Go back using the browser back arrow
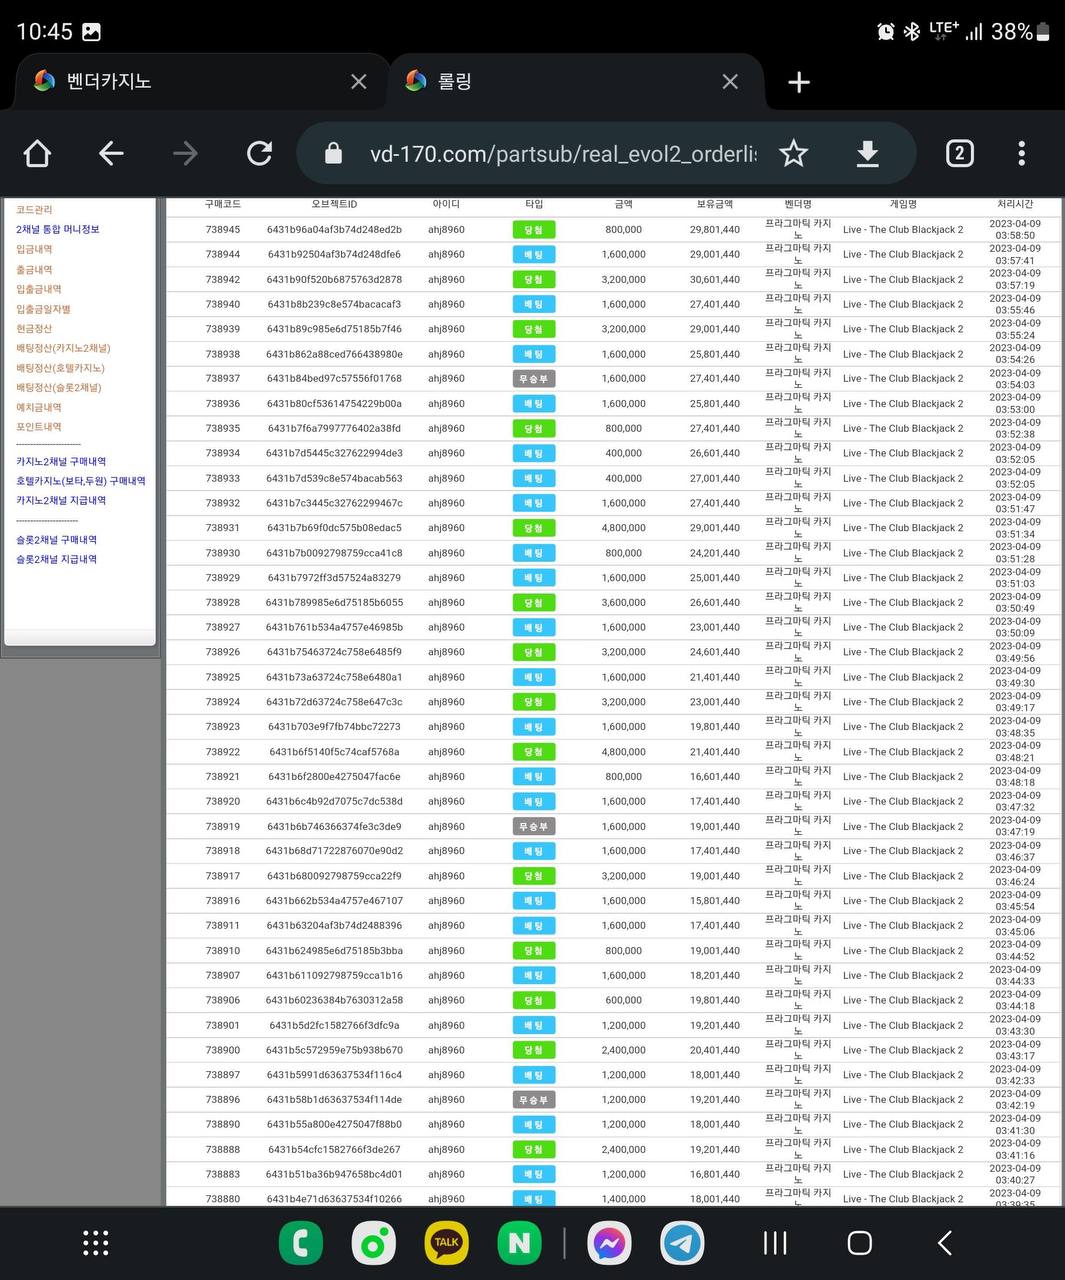Viewport: 1065px width, 1280px height. [111, 153]
